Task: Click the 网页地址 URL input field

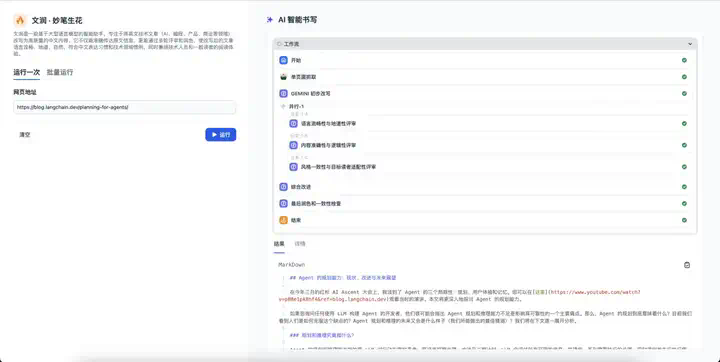Action: (x=124, y=107)
